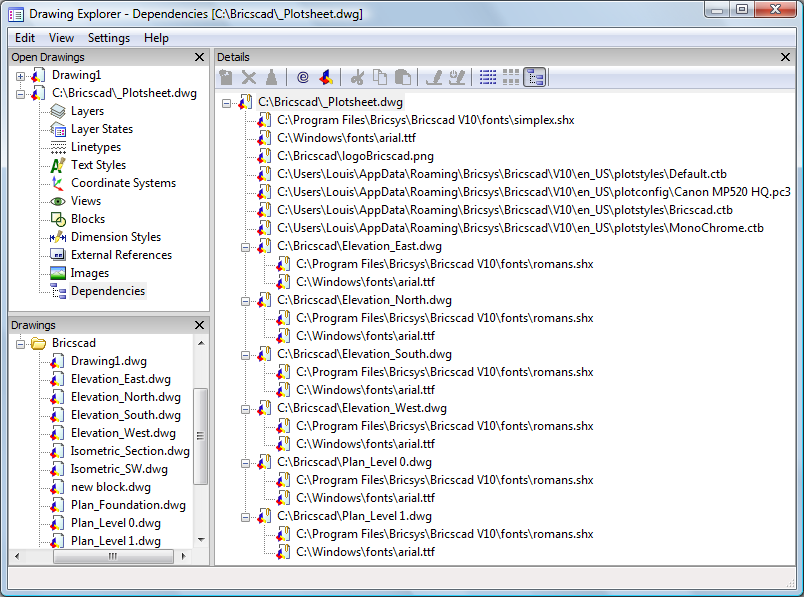Click the Drawings horizontal scroll left arrow
804x597 pixels.
click(17, 556)
